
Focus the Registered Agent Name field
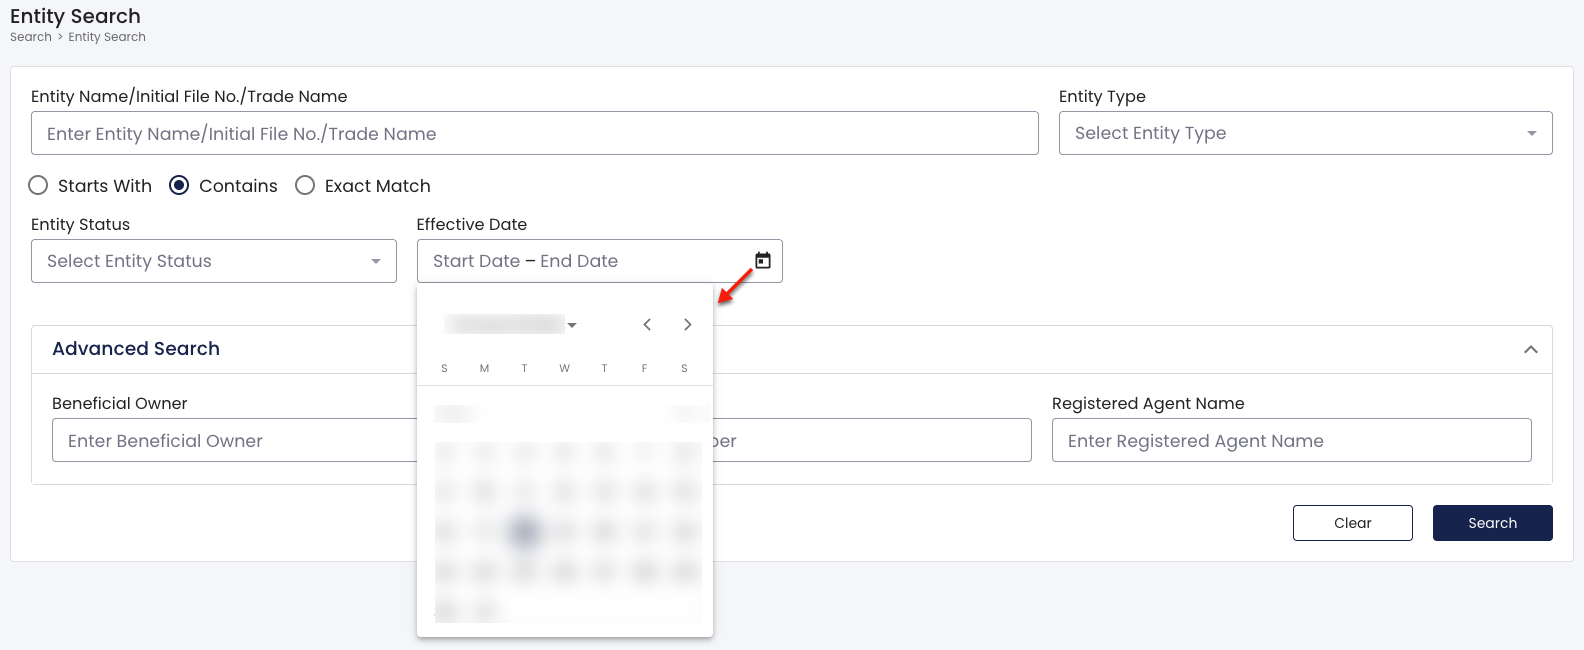(1291, 440)
